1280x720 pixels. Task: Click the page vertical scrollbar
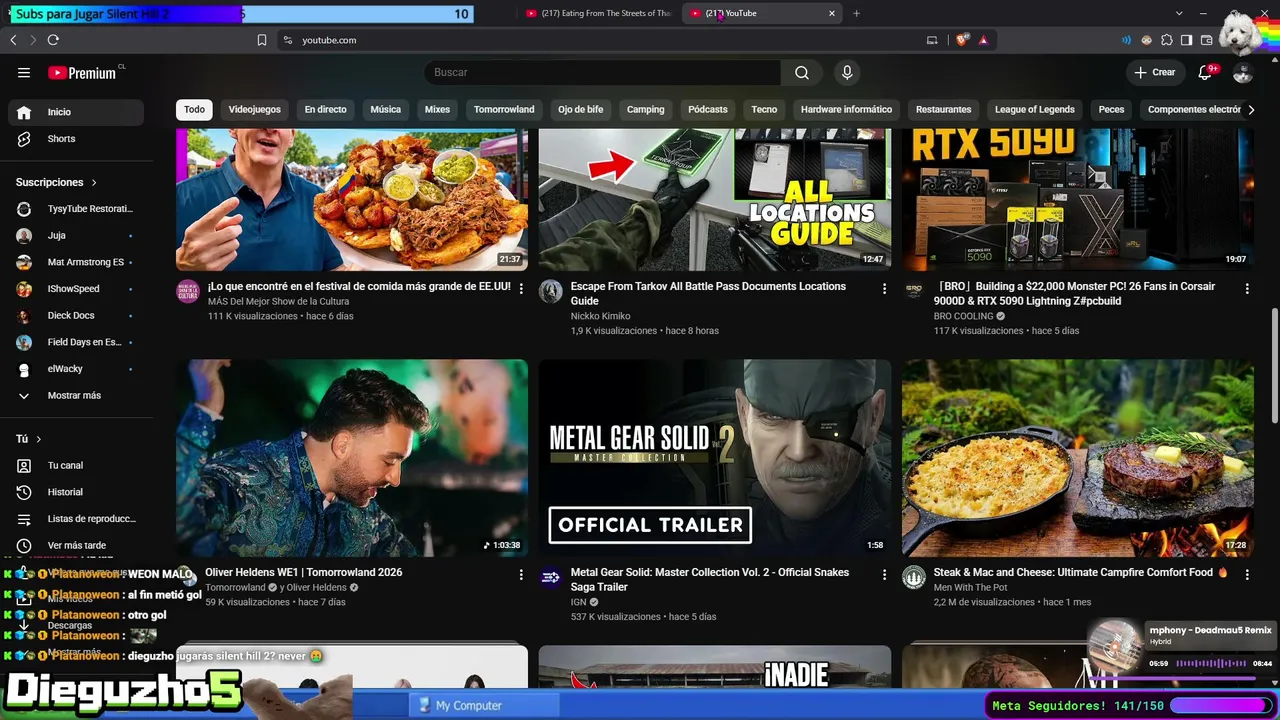point(1274,365)
